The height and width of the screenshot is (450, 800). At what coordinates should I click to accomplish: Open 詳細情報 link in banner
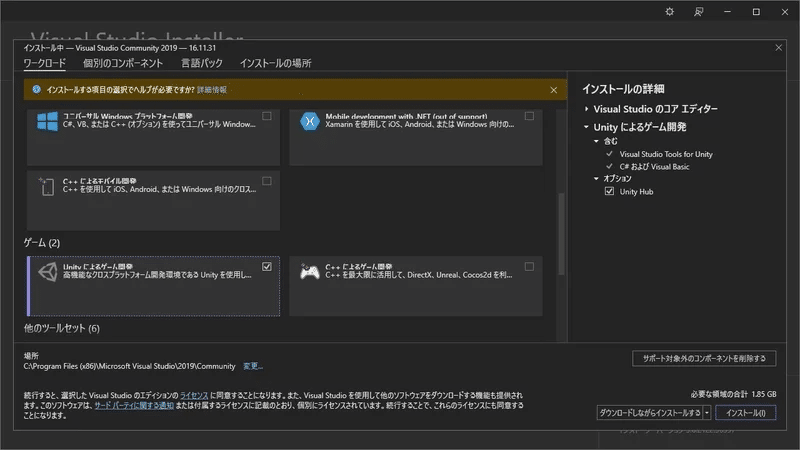pos(212,90)
